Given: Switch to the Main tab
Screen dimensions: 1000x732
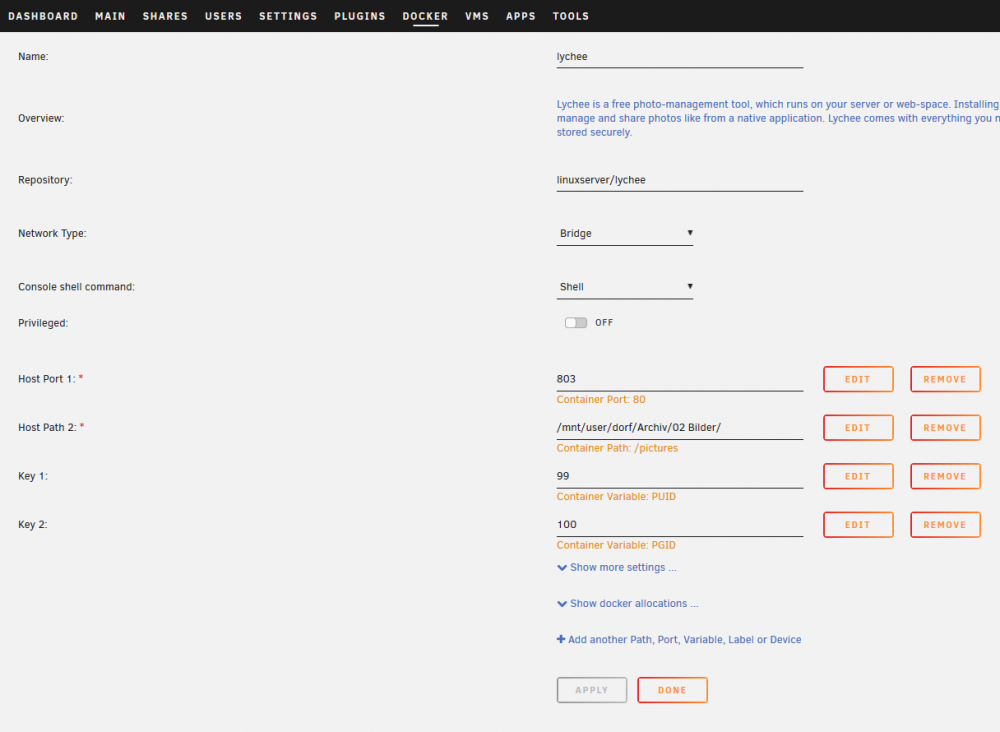Looking at the screenshot, I should (110, 16).
